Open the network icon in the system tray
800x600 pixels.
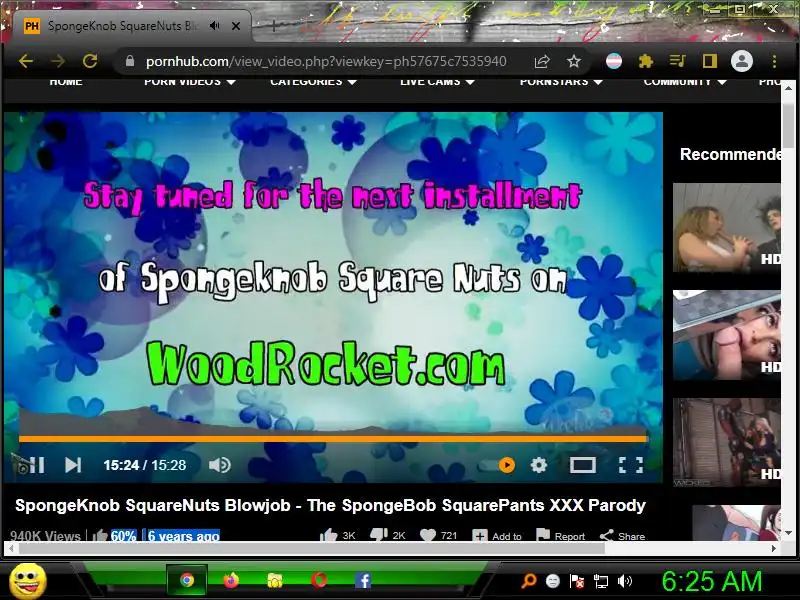click(601, 581)
